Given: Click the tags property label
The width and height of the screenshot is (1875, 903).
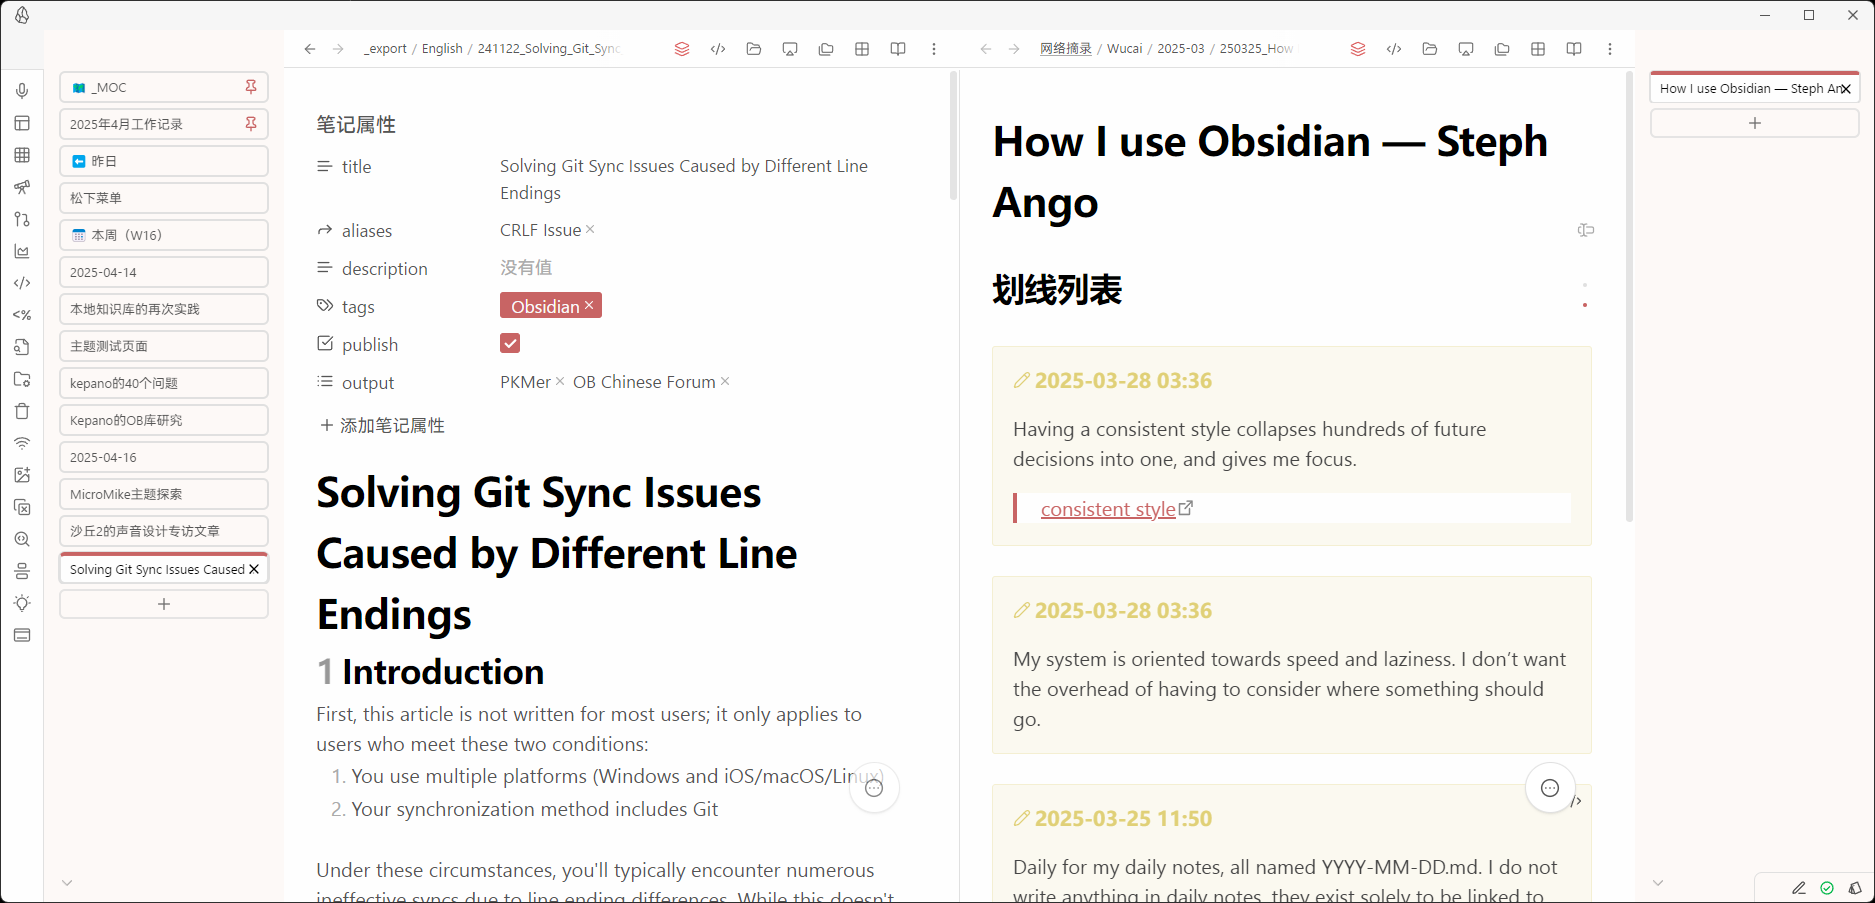Looking at the screenshot, I should tap(358, 307).
